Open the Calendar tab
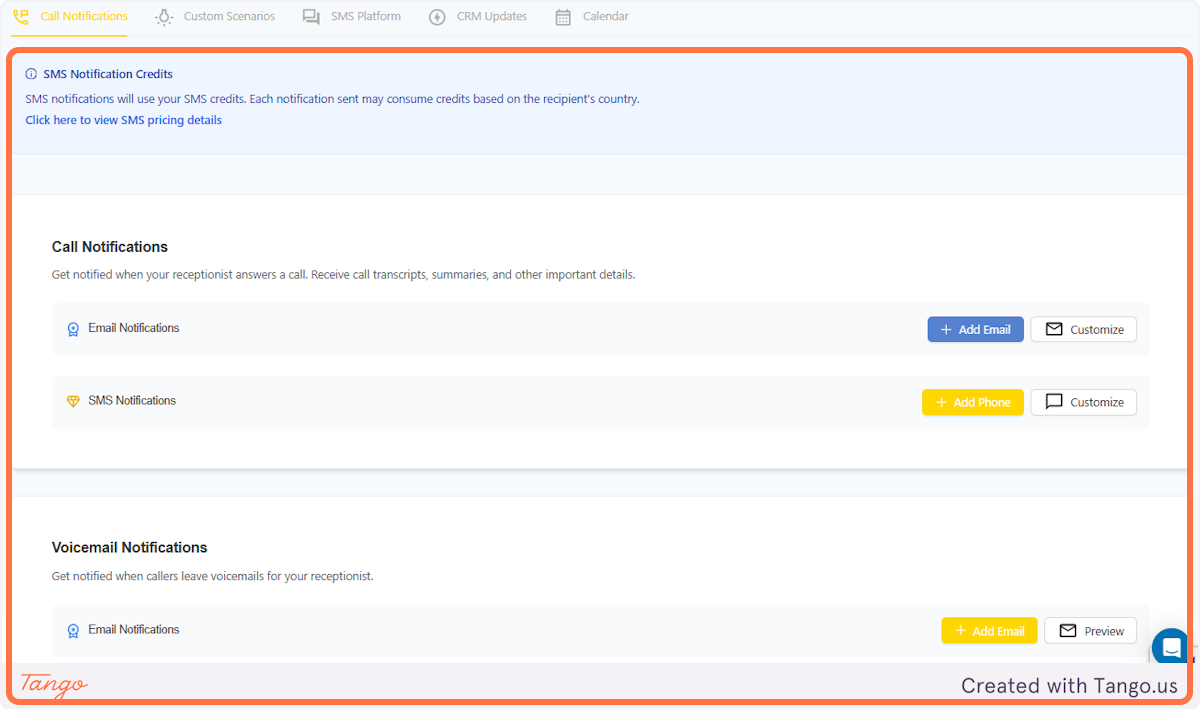This screenshot has width=1200, height=709. coord(592,17)
